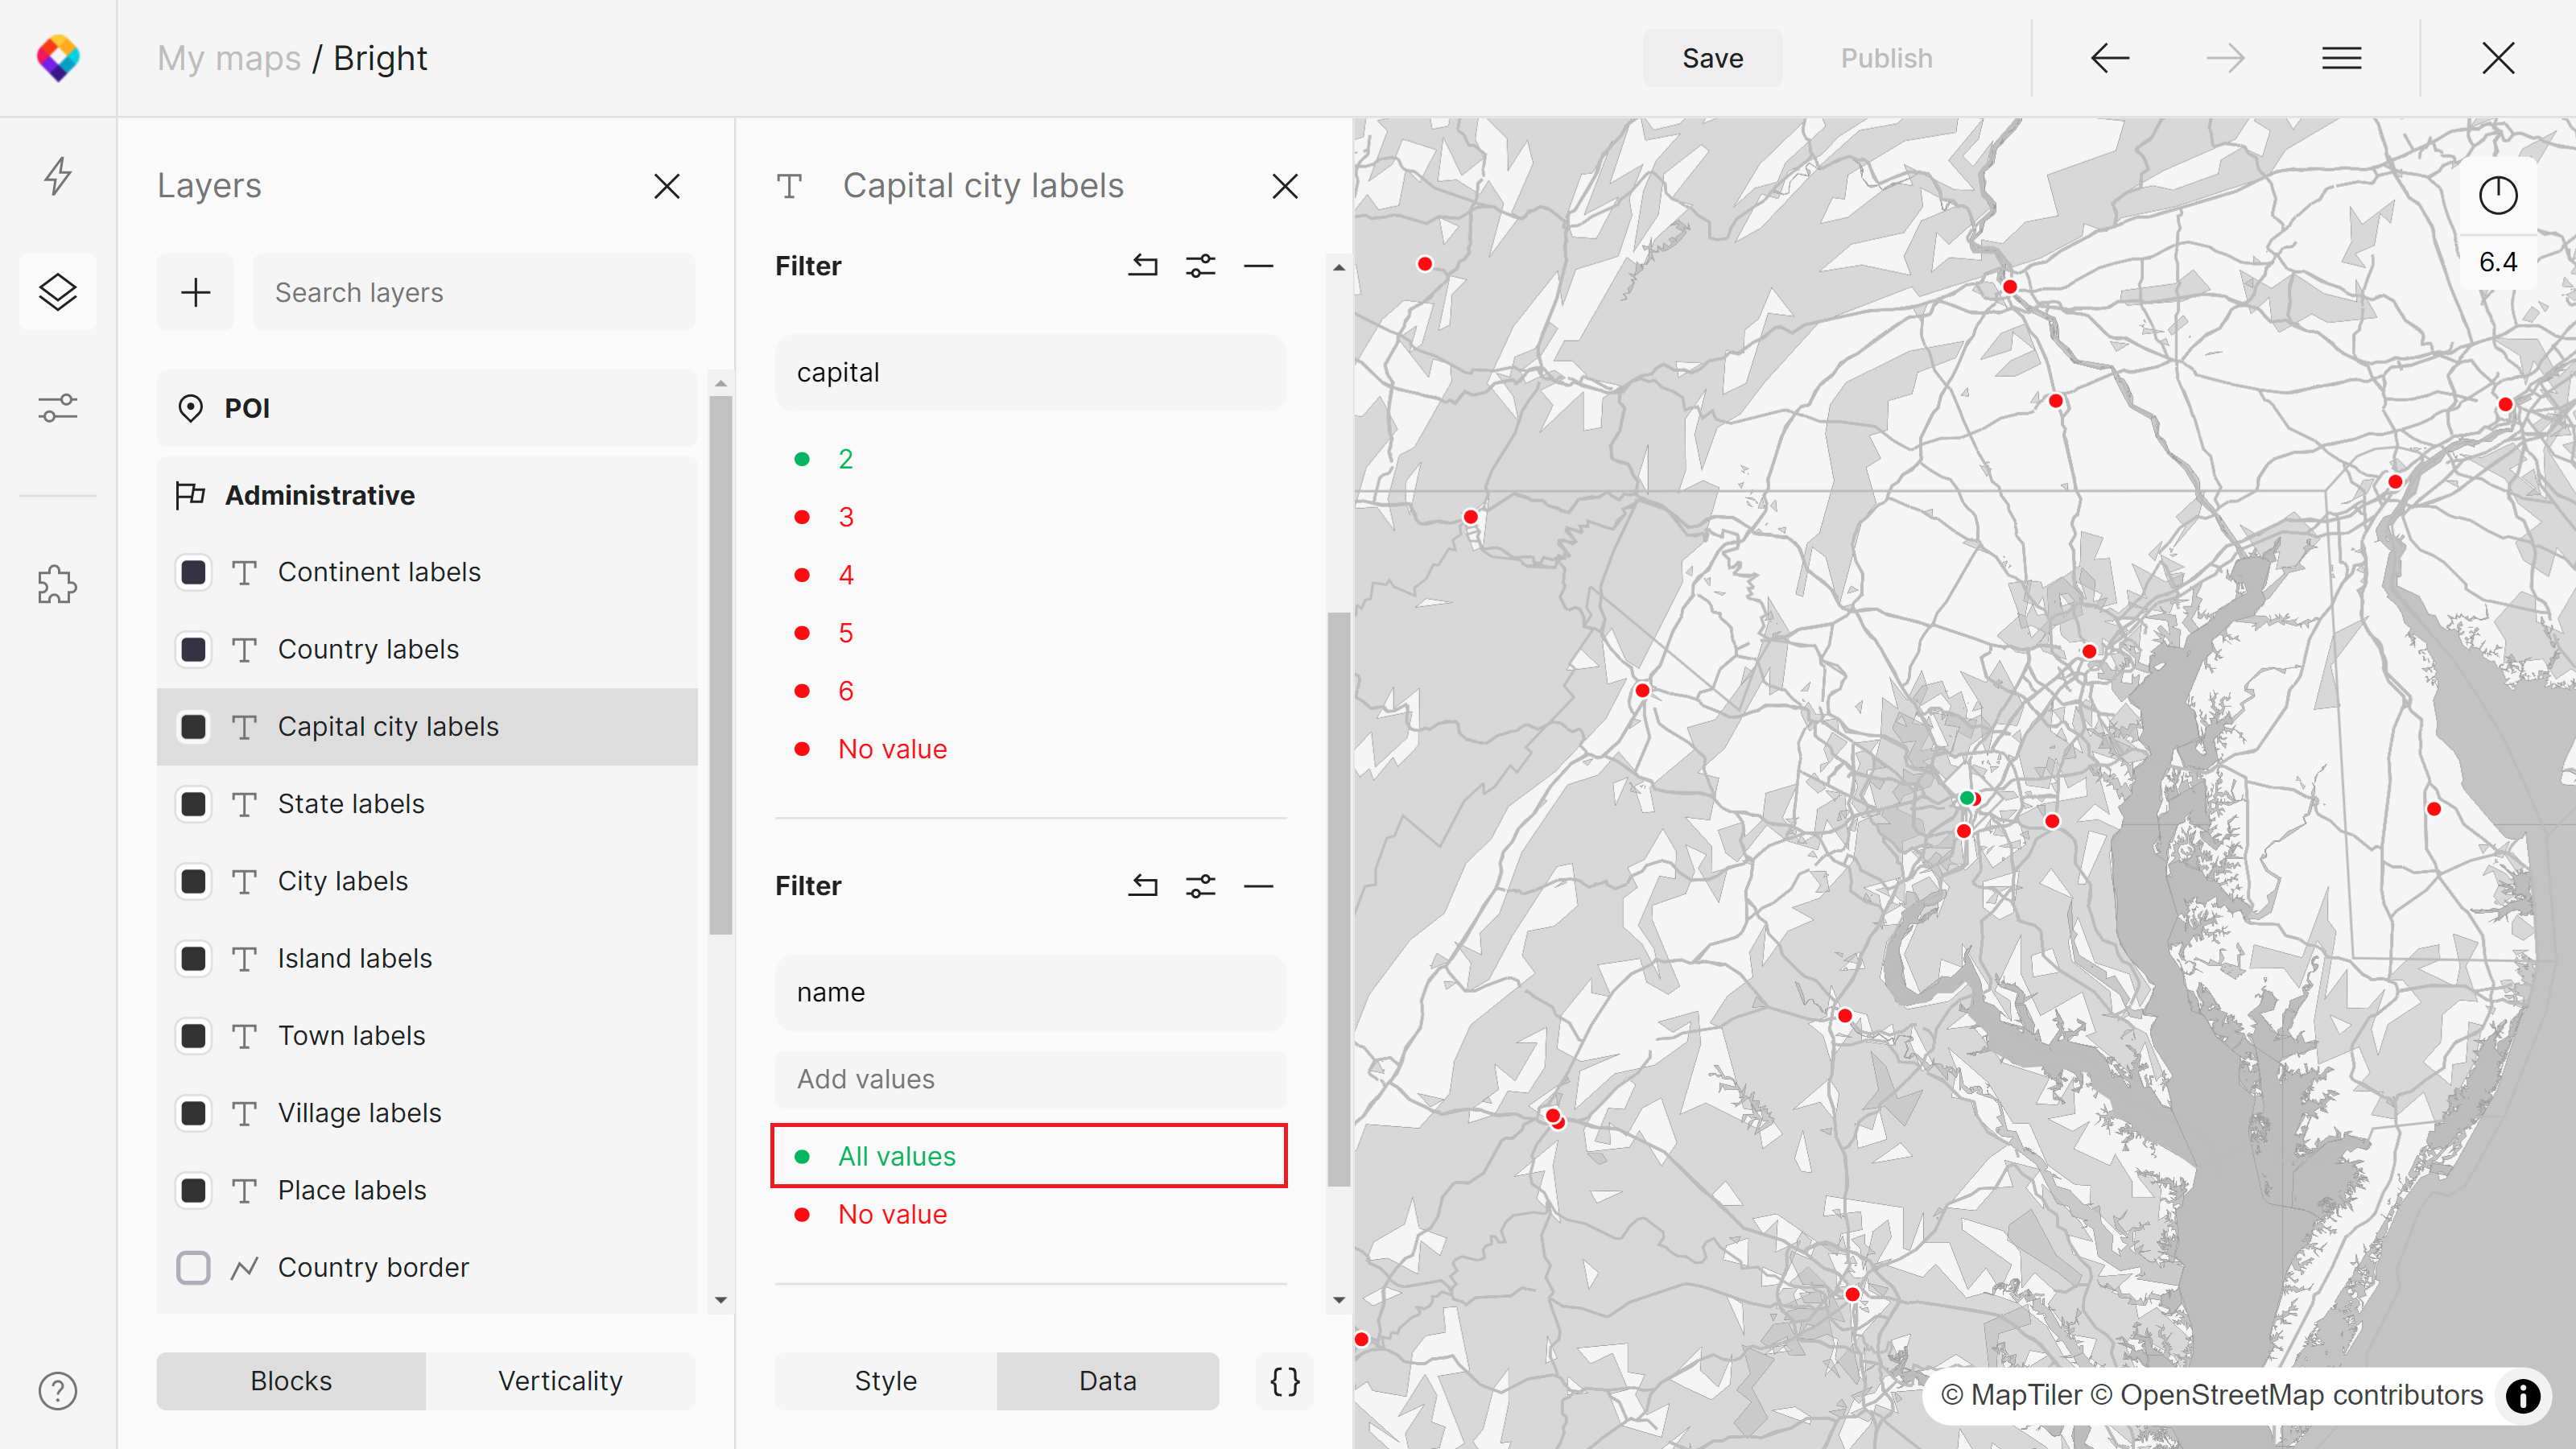Collapse the Administrative layer group
This screenshot has height=1449, width=2576.
coord(320,495)
